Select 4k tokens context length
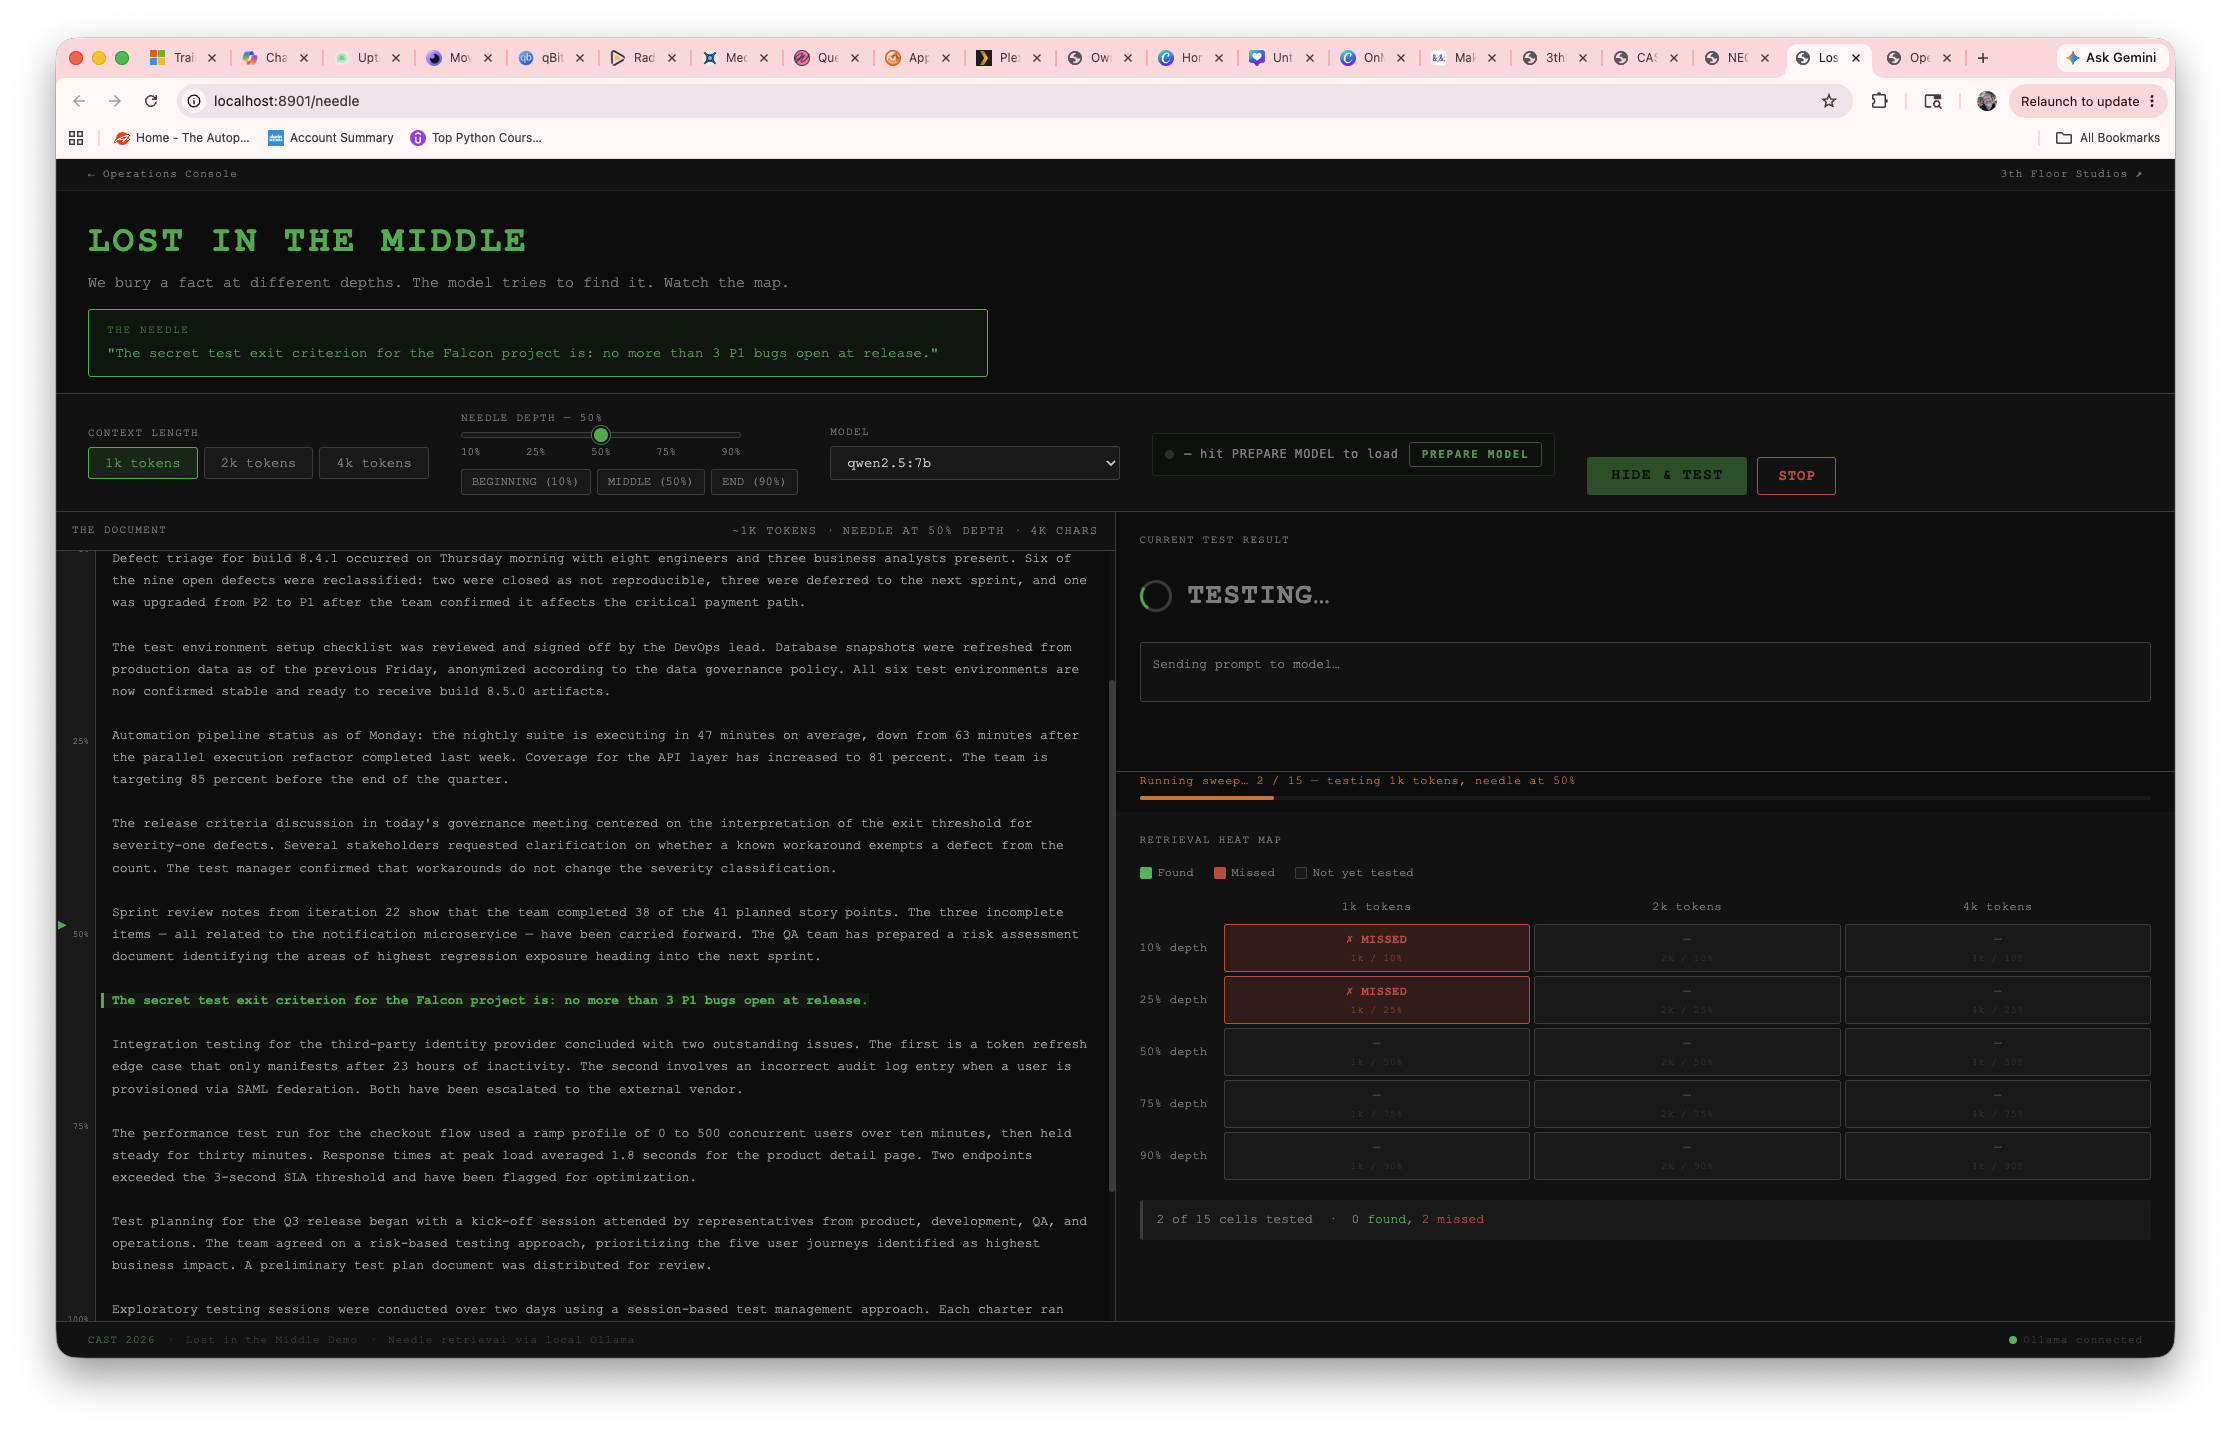 tap(374, 463)
